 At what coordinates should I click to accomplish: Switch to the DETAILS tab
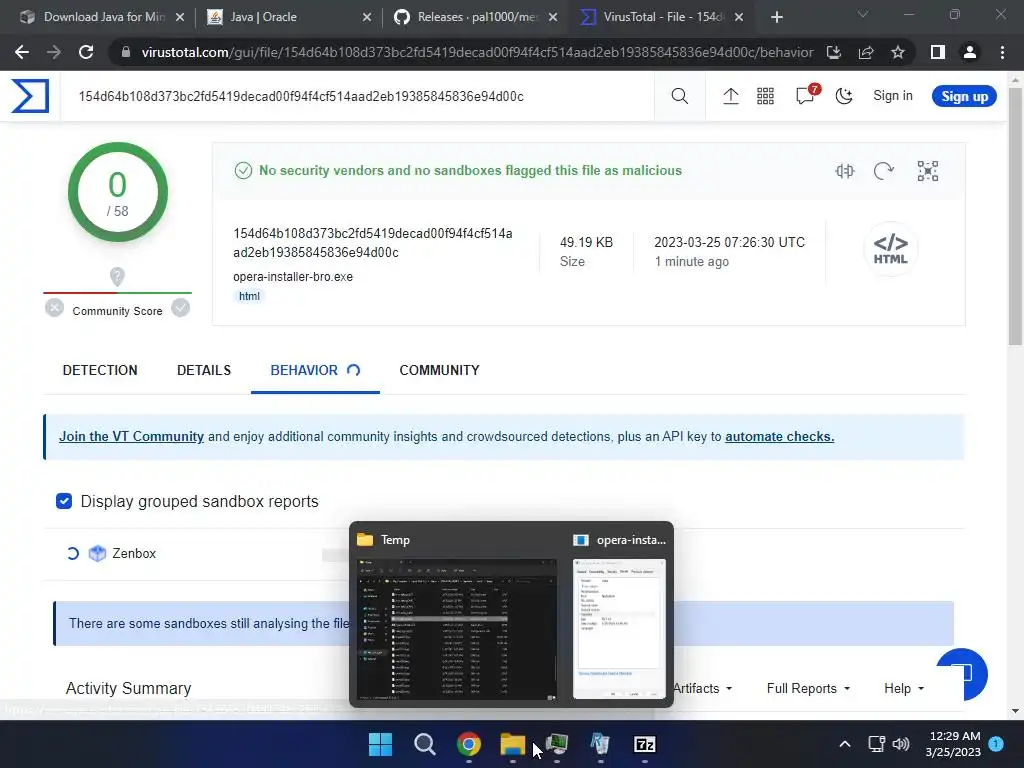click(x=204, y=370)
